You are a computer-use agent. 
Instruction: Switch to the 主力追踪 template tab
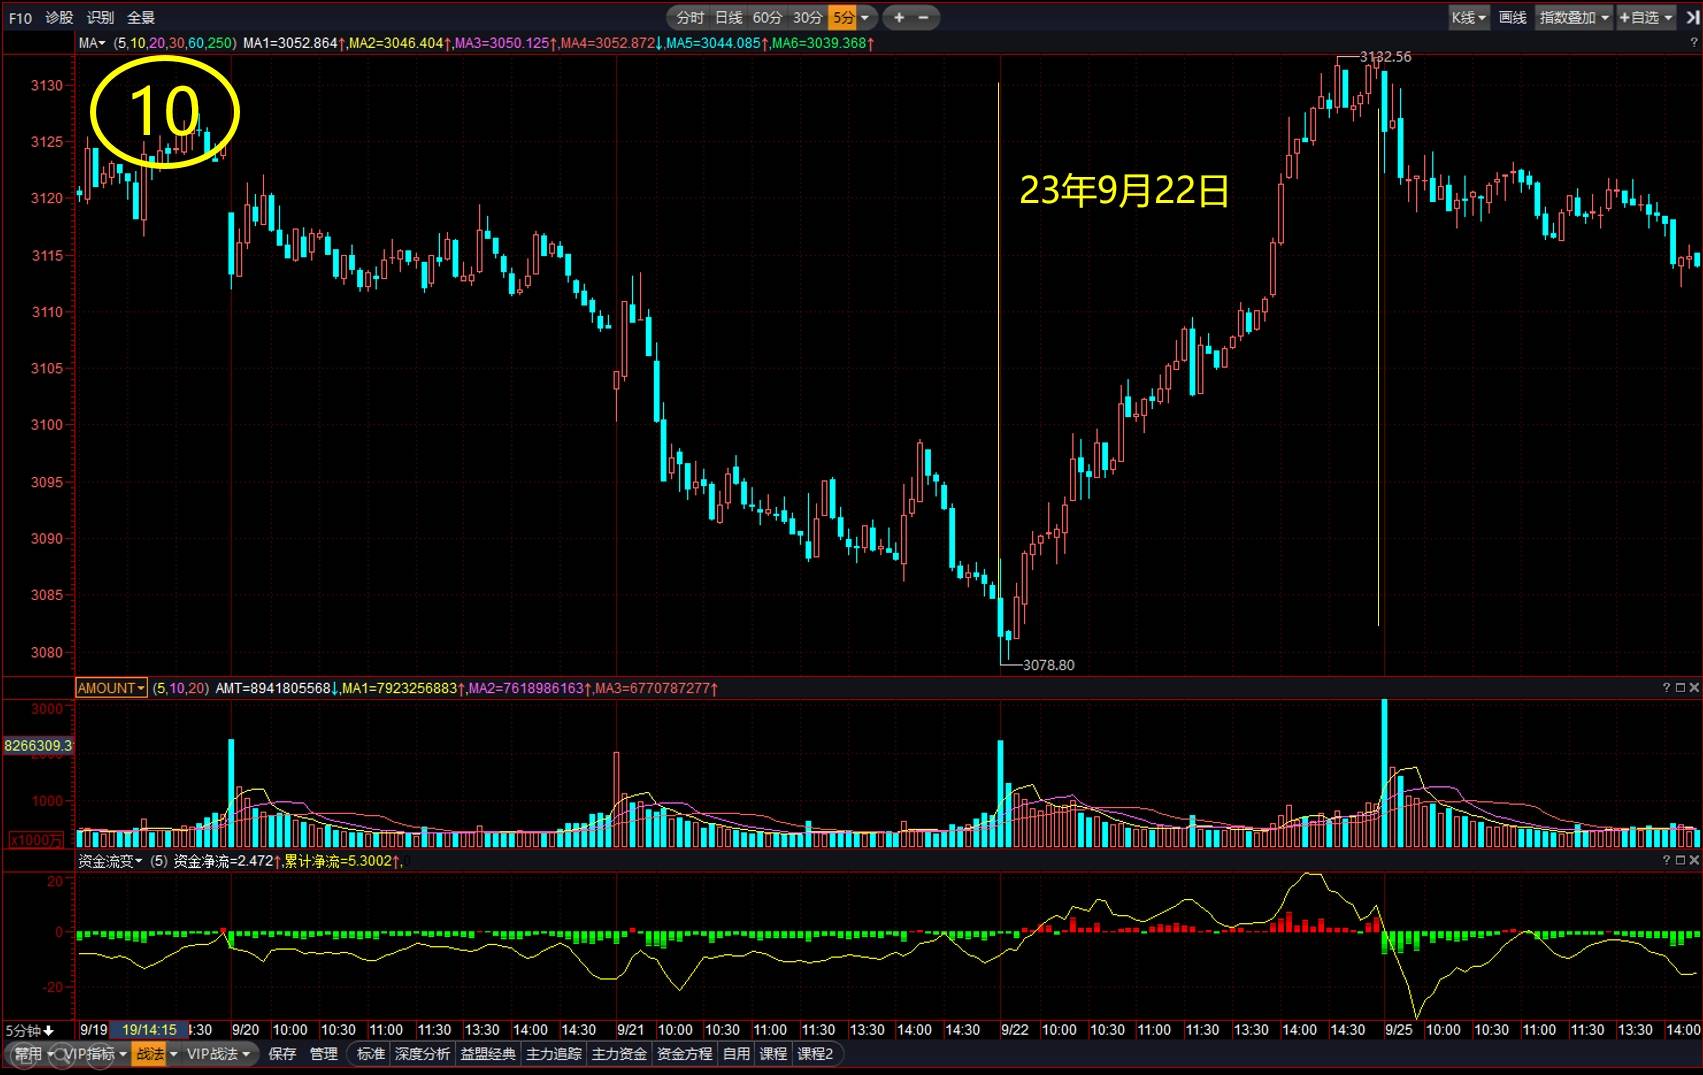point(554,1054)
